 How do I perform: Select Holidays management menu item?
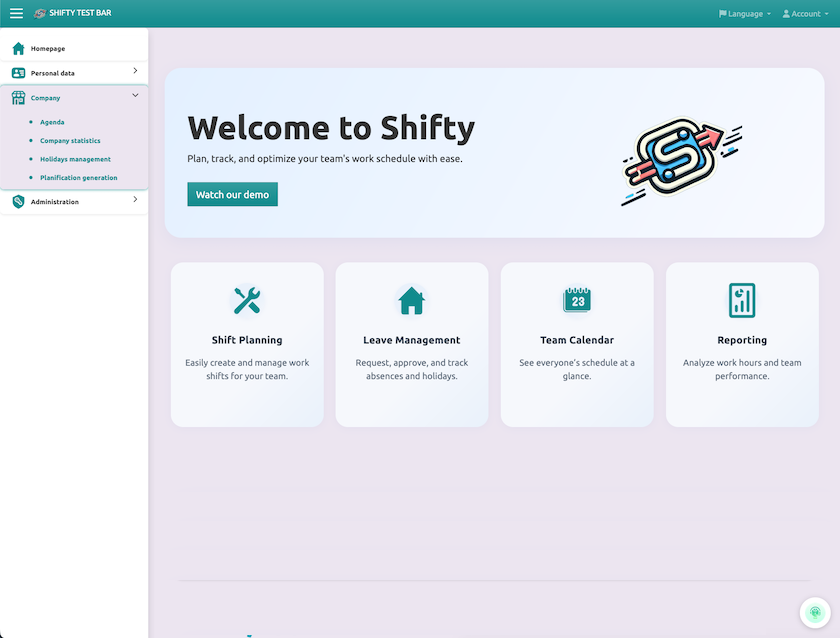point(75,159)
